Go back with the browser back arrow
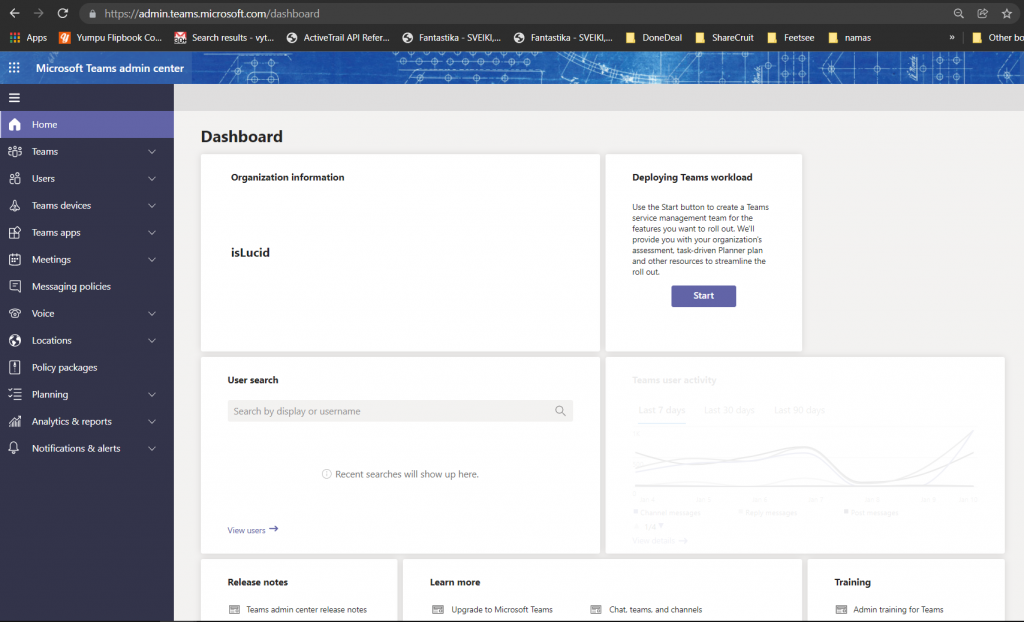The height and width of the screenshot is (622, 1024). [14, 13]
